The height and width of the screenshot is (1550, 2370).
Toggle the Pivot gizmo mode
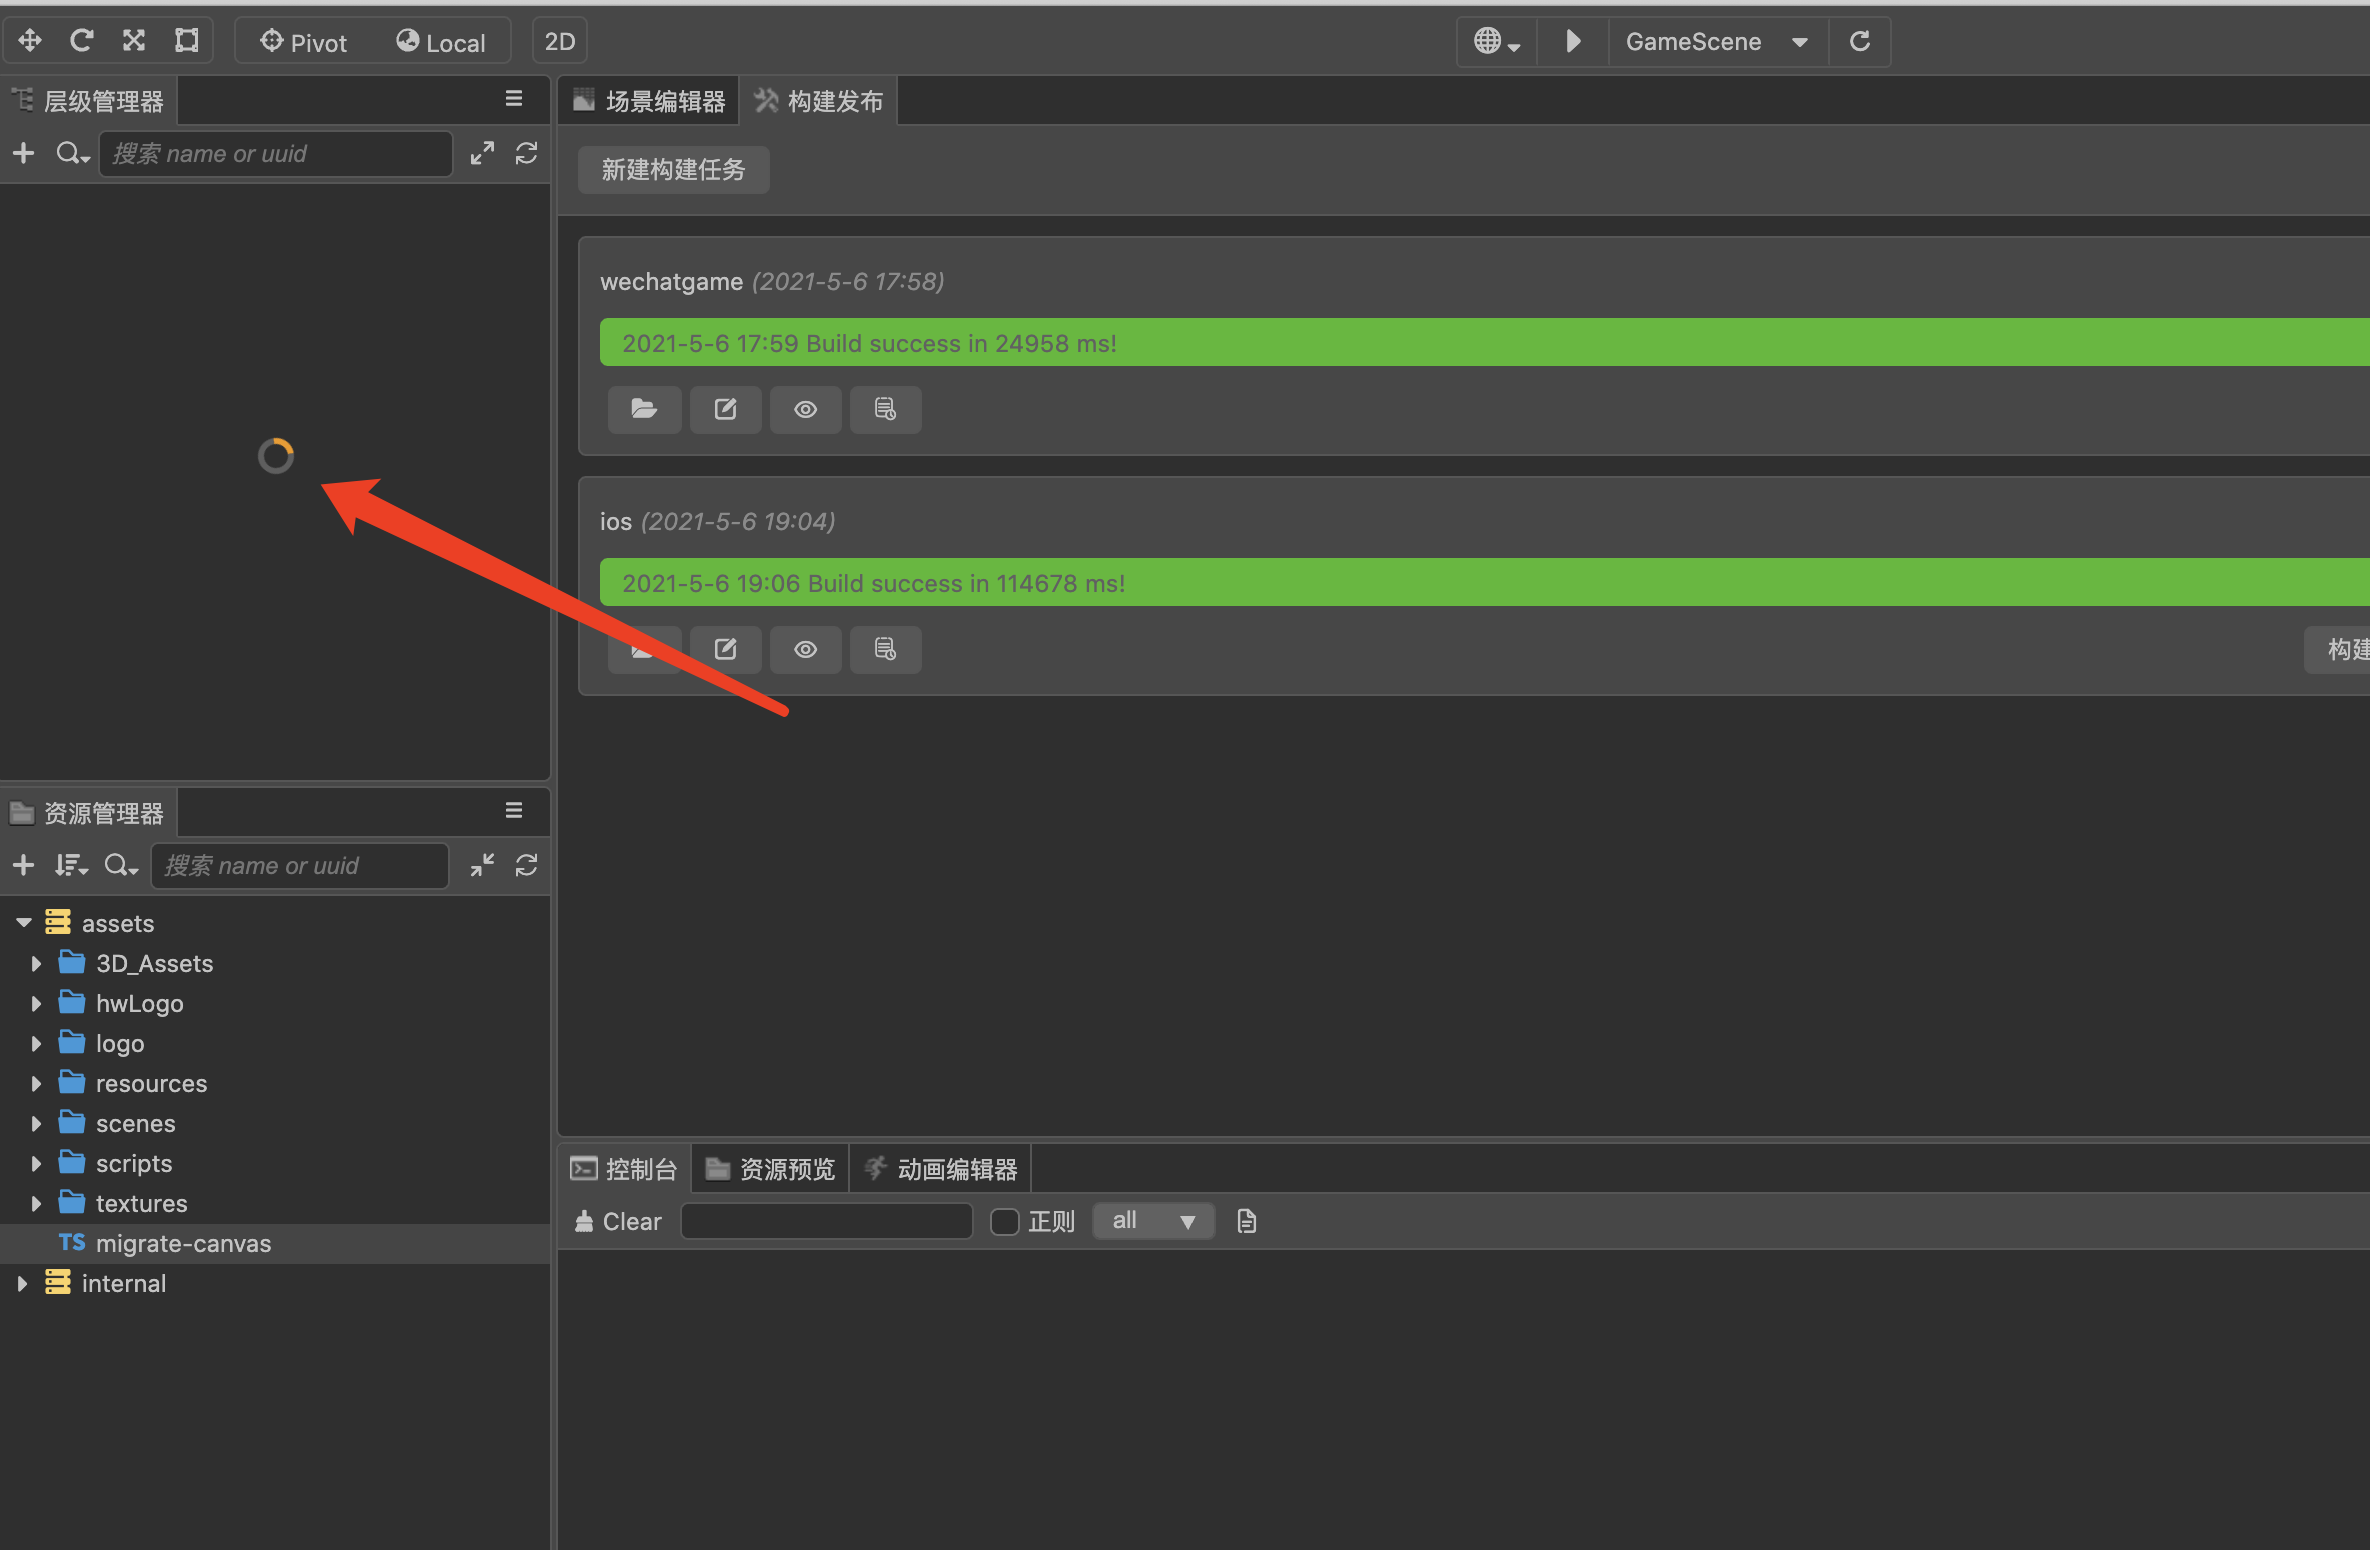[303, 42]
